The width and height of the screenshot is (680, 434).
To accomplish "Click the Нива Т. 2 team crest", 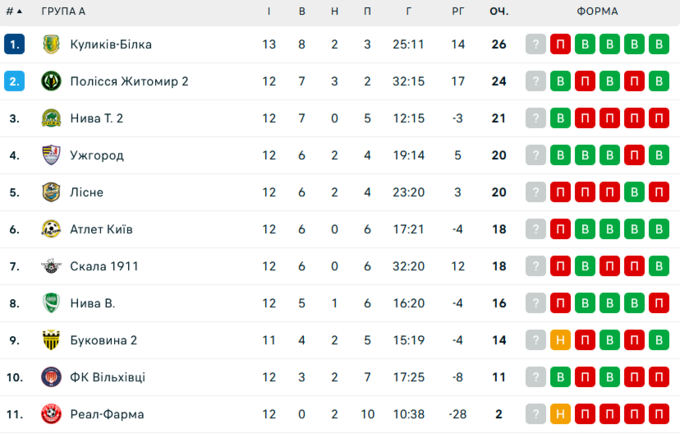I will coord(52,118).
